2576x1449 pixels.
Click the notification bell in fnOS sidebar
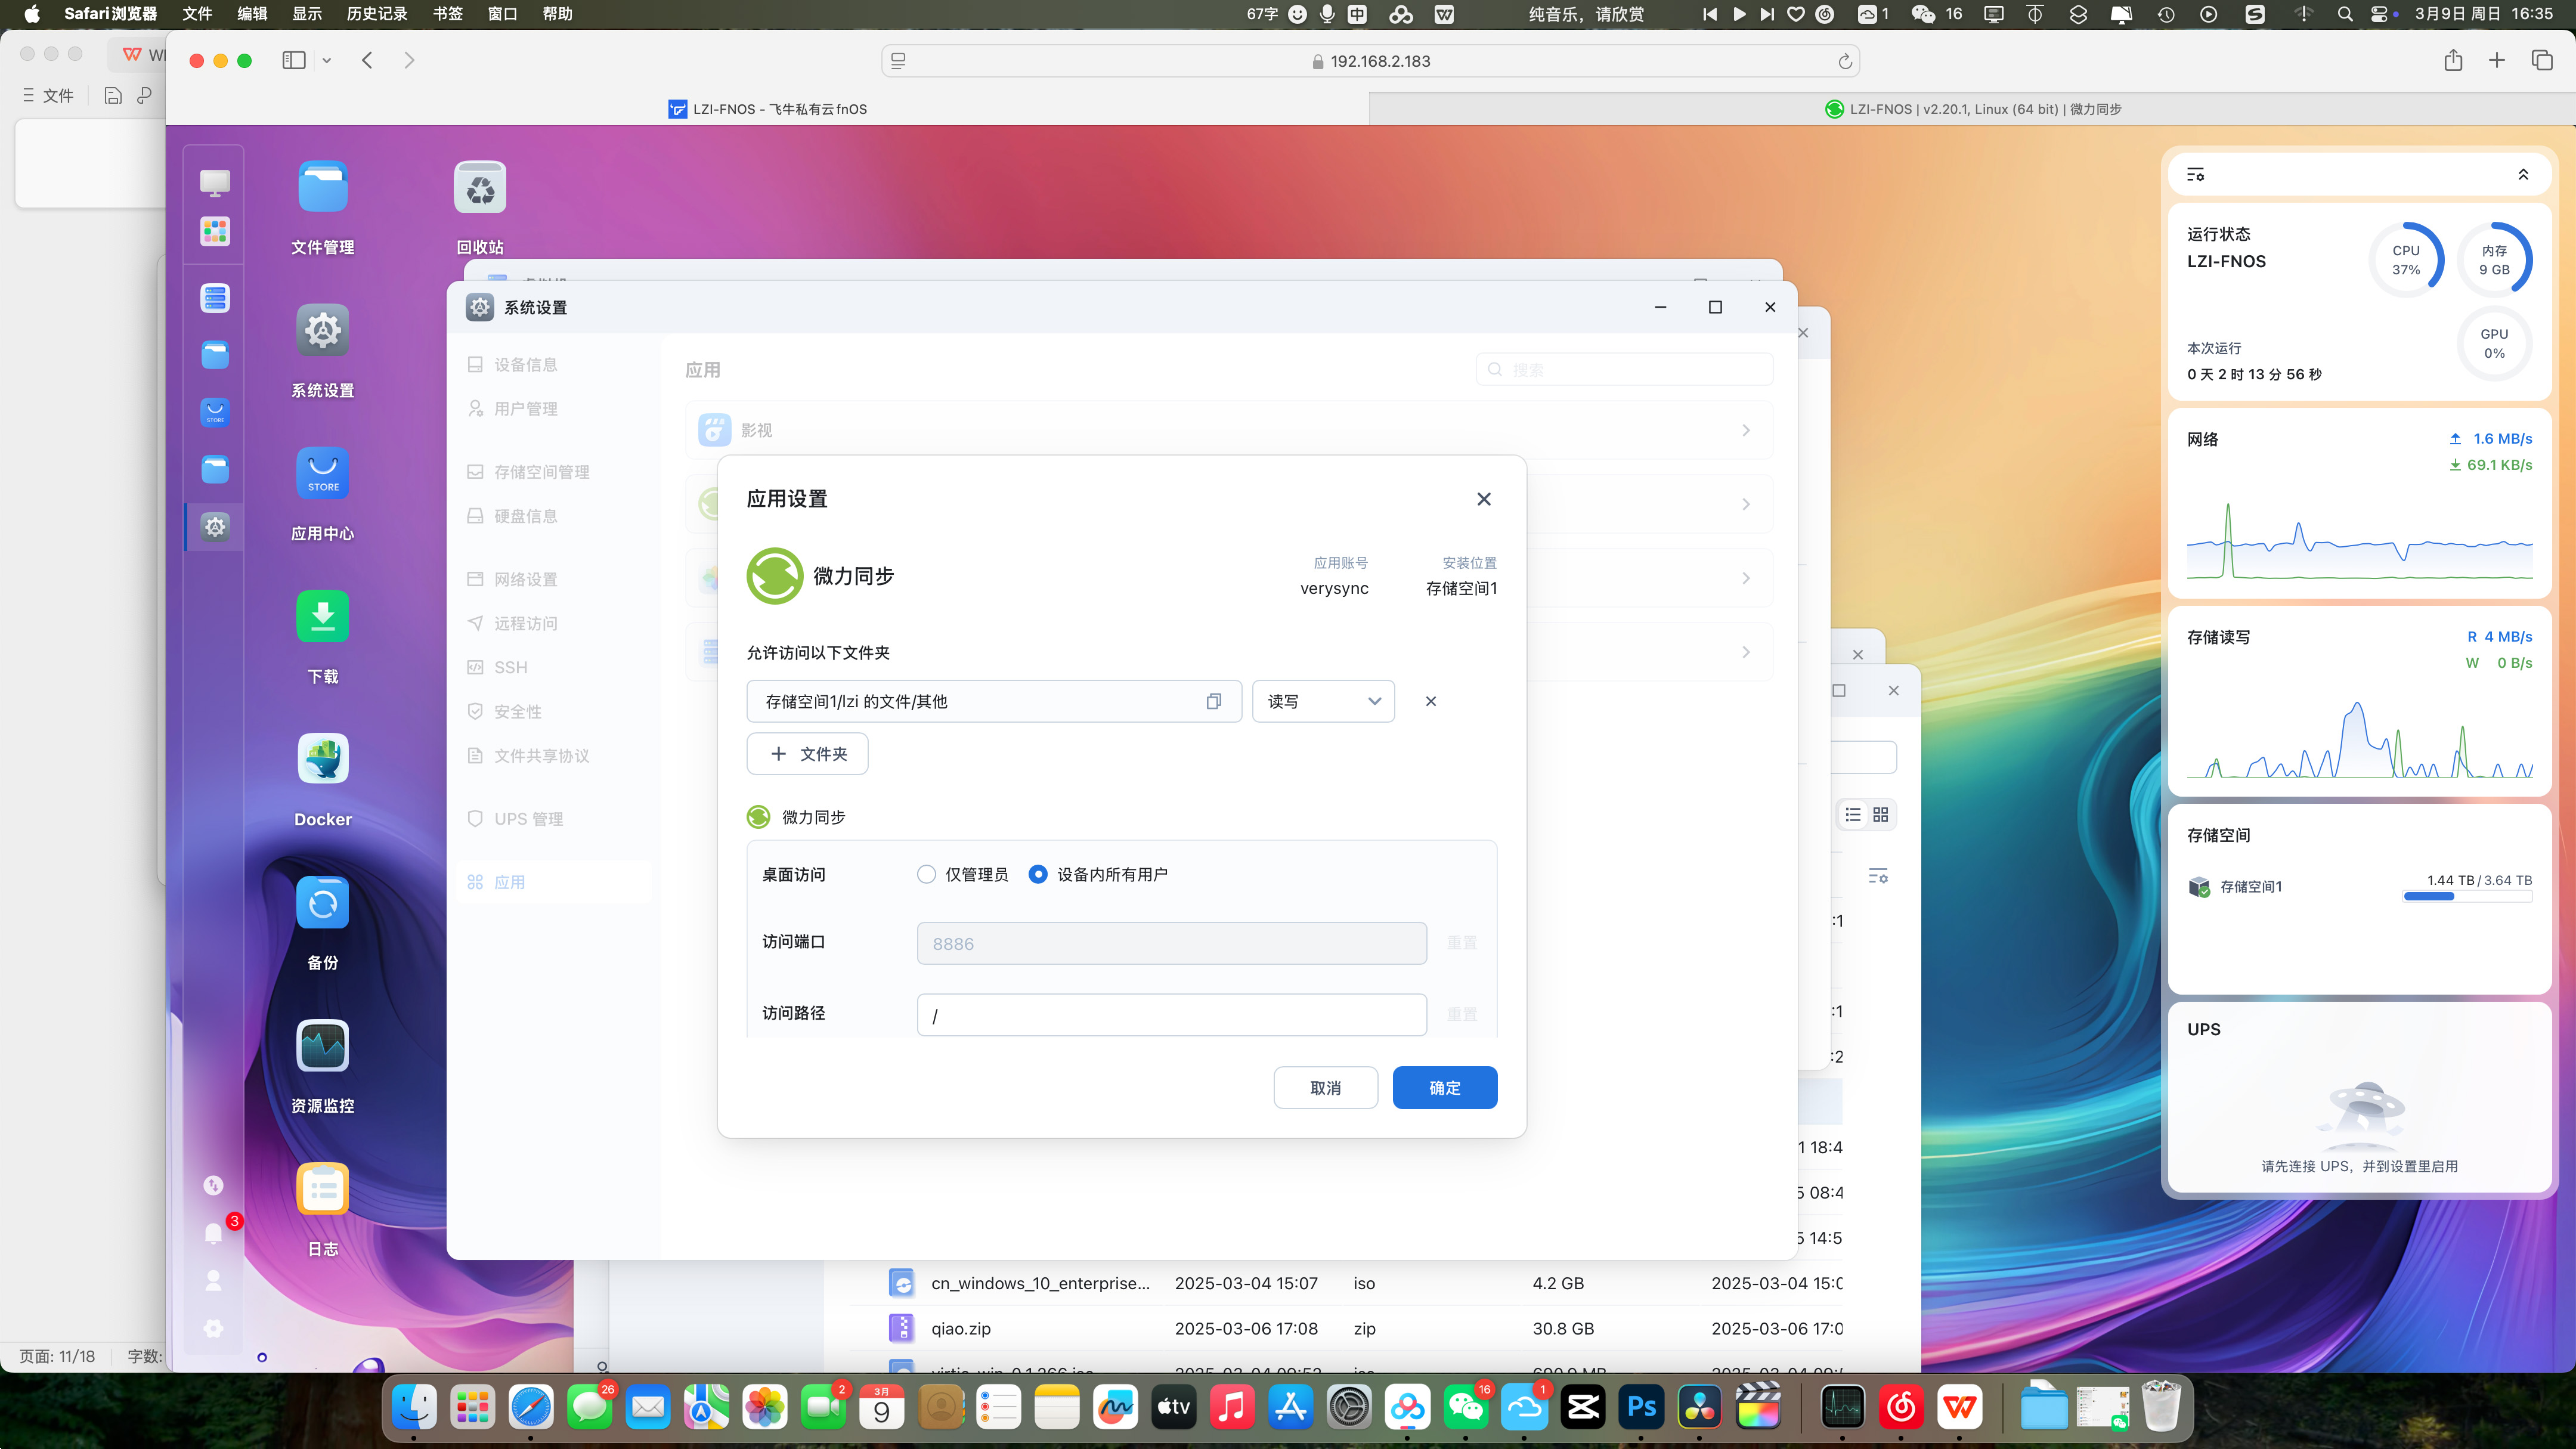tap(213, 1233)
